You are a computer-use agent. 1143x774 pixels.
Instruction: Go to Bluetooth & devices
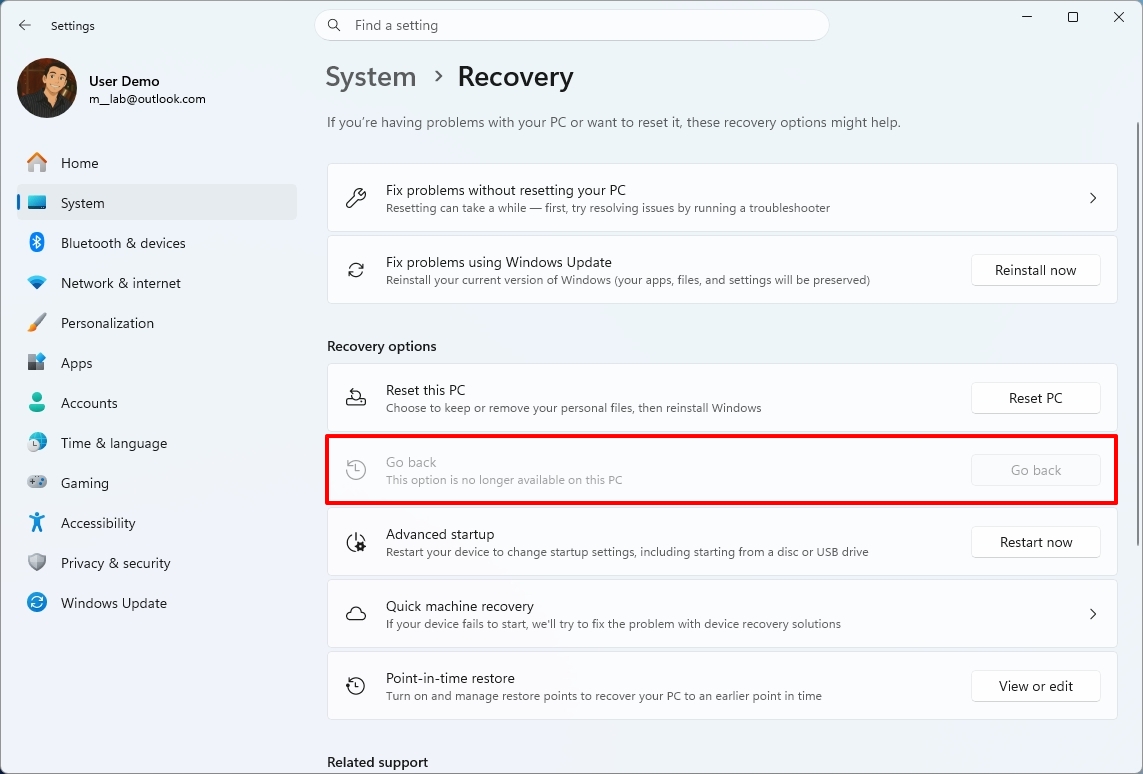(x=157, y=243)
